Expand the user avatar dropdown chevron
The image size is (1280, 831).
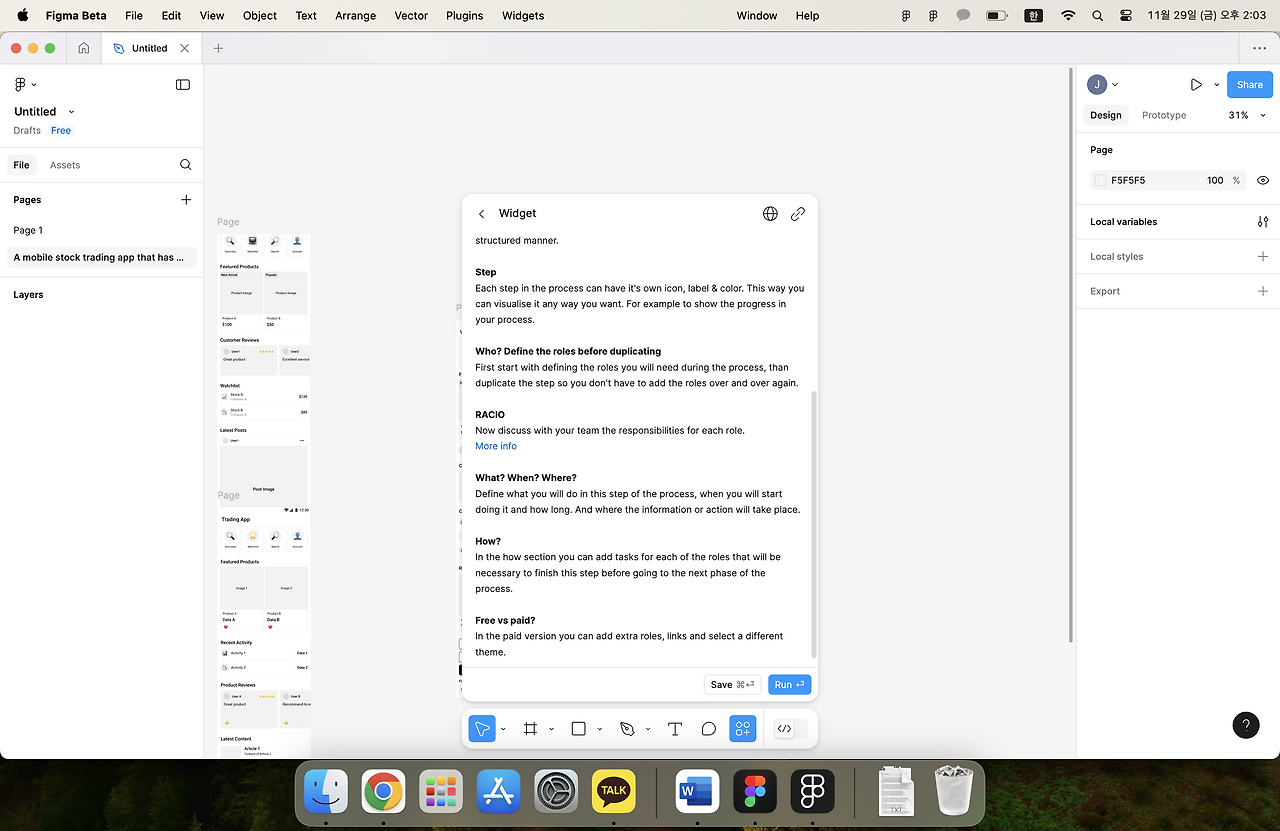point(1115,85)
